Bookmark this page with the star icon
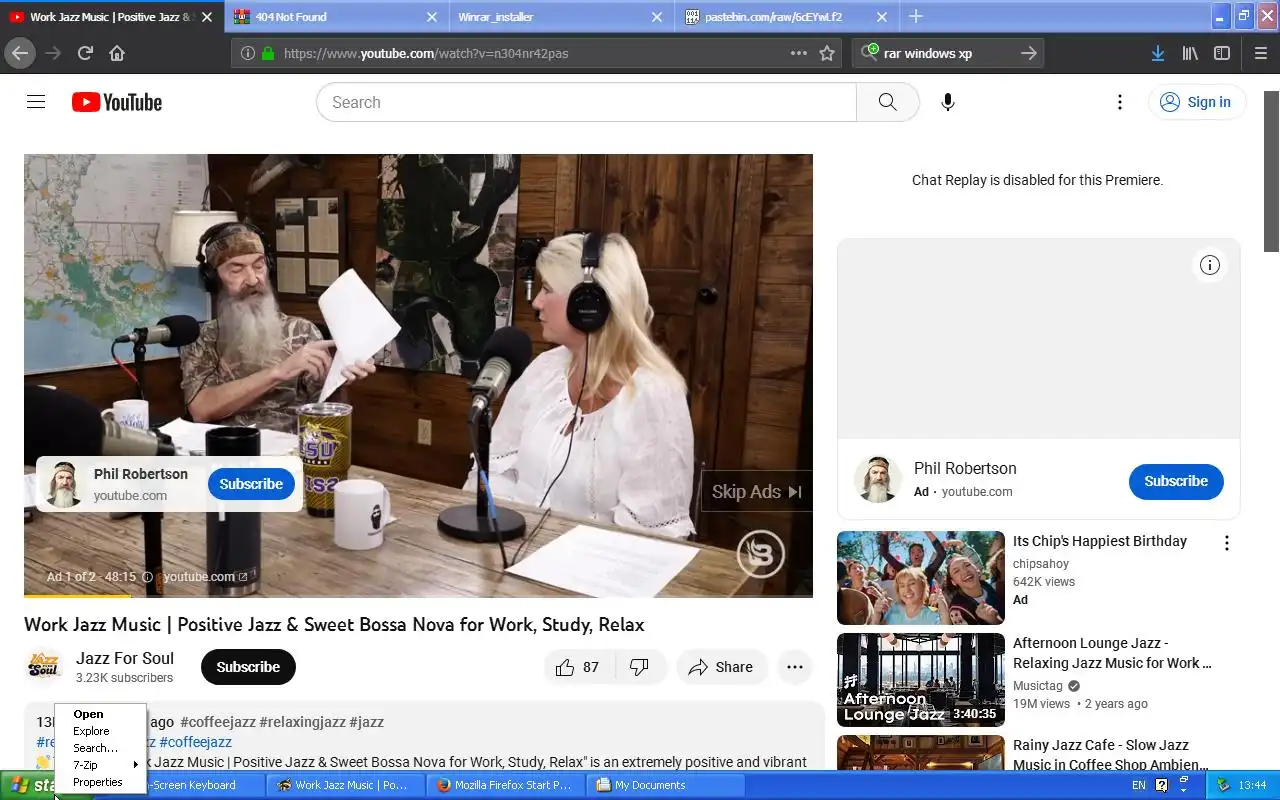1280x800 pixels. click(827, 53)
